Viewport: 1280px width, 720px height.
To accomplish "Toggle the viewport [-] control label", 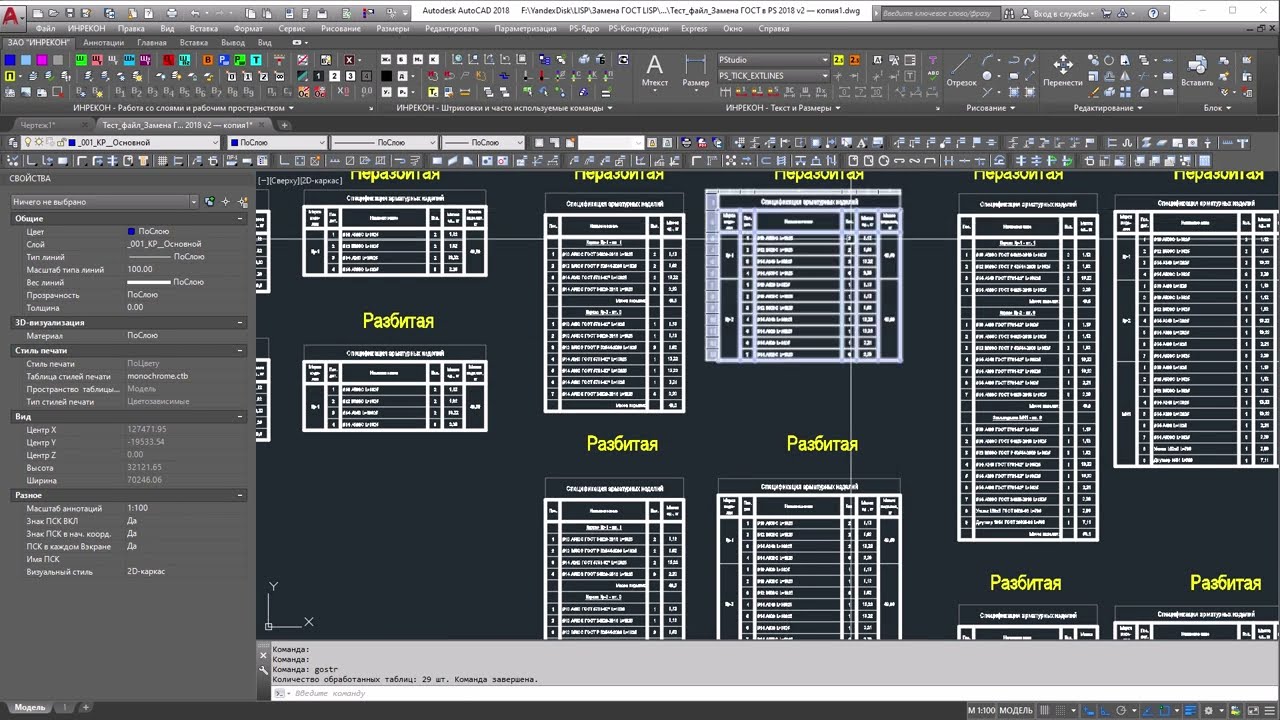I will [263, 180].
